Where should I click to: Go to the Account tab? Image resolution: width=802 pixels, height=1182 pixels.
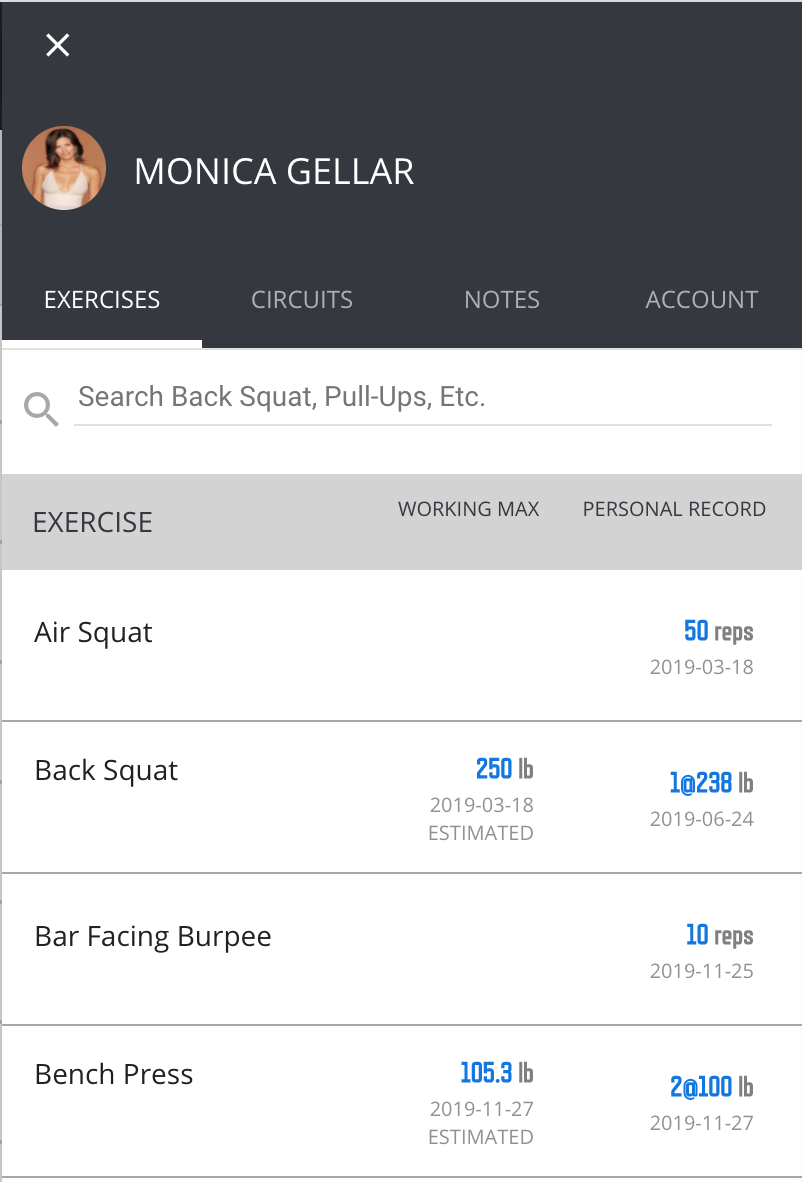pyautogui.click(x=702, y=300)
